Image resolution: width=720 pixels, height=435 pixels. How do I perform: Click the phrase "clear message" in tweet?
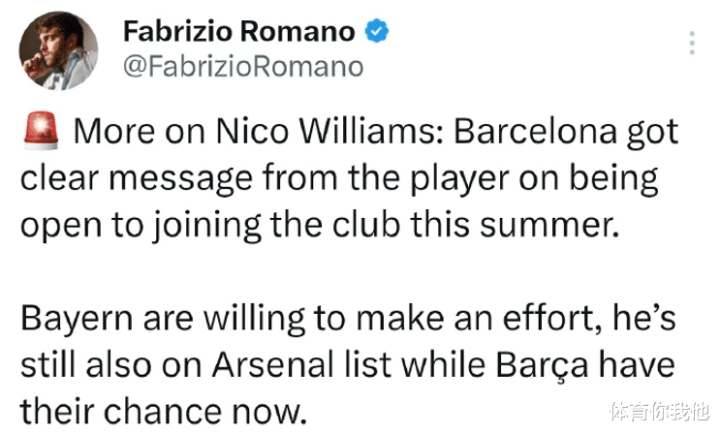(136, 179)
